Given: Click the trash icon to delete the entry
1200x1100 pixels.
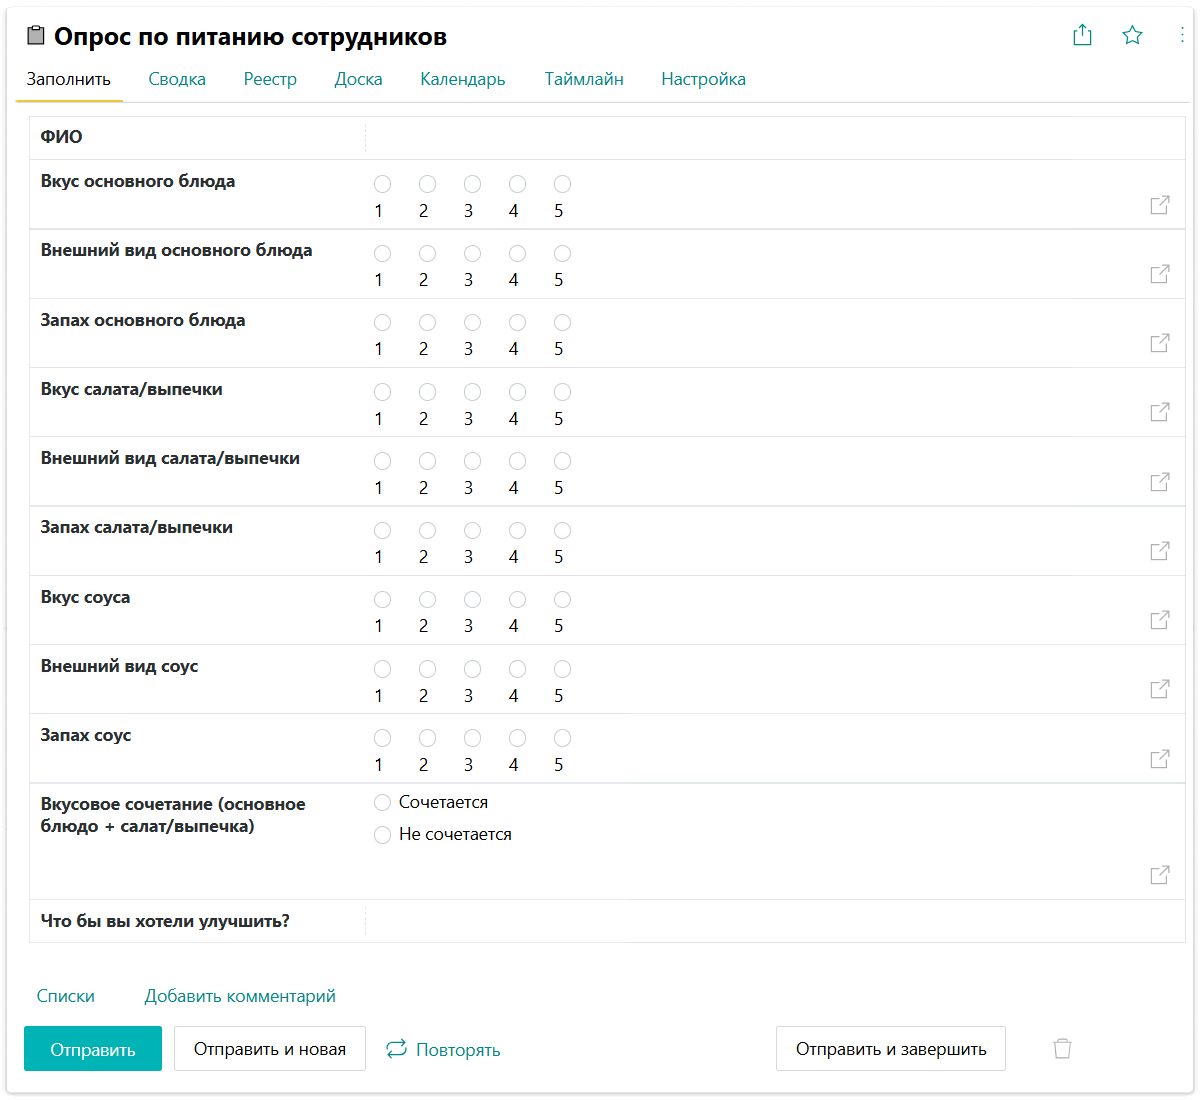Looking at the screenshot, I should pos(1062,1048).
